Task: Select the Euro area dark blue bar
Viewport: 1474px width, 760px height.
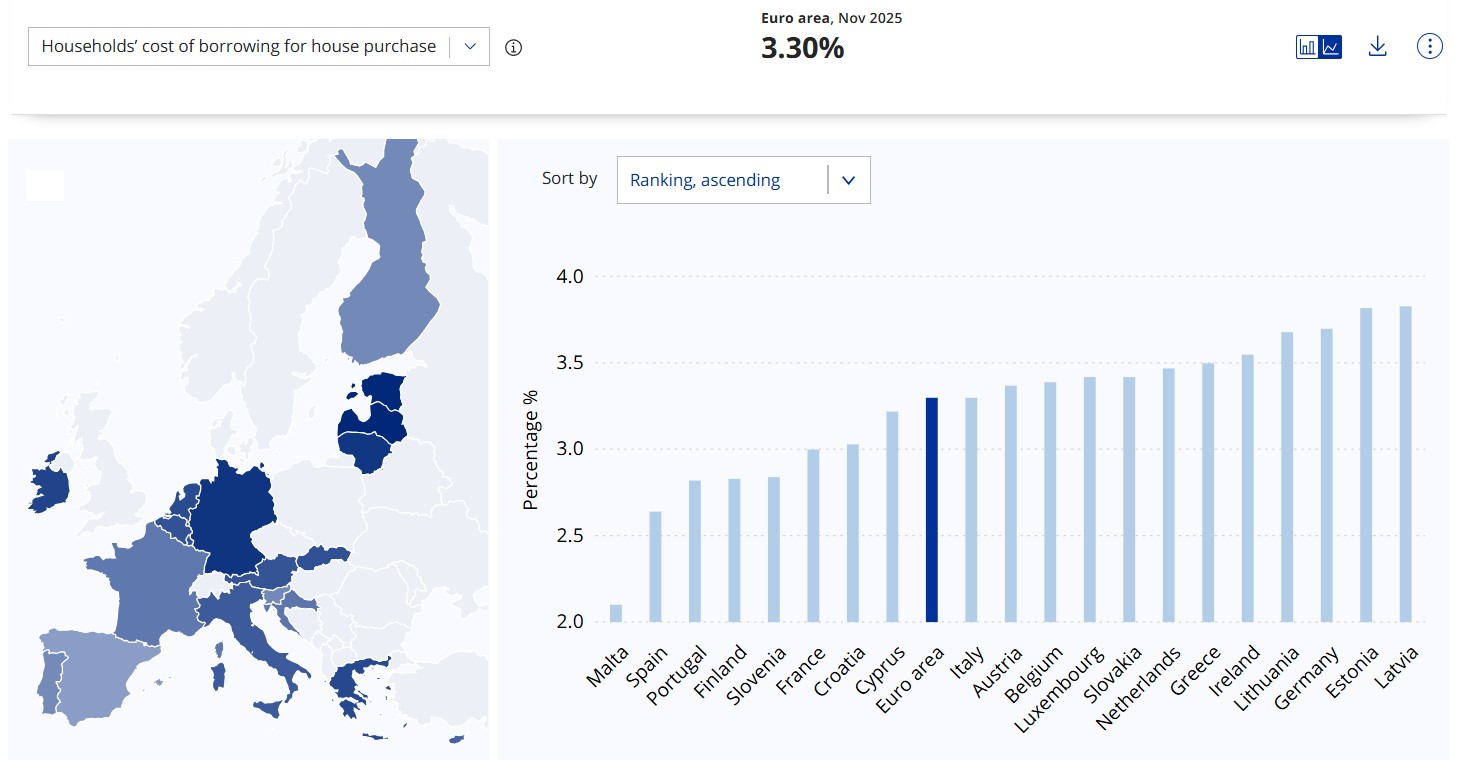Action: pos(932,509)
